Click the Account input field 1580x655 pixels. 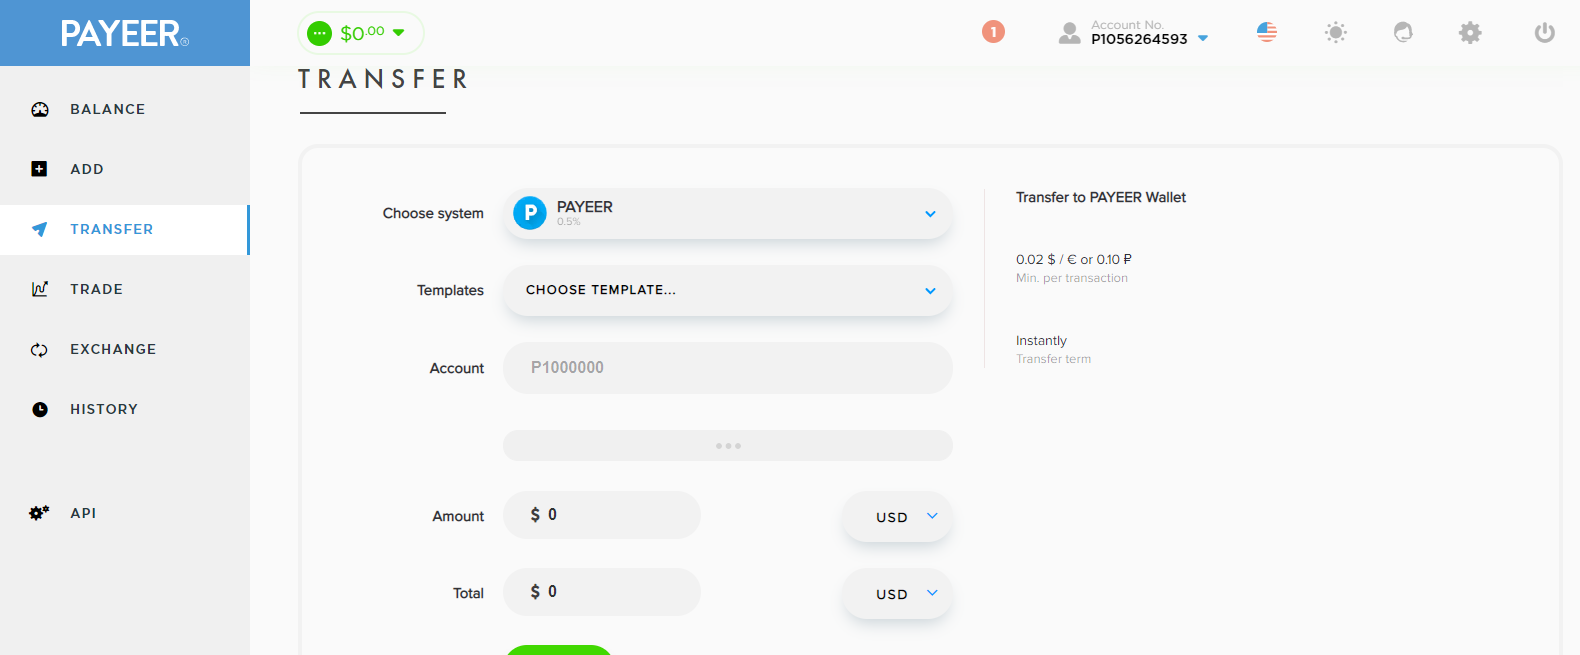pos(728,367)
